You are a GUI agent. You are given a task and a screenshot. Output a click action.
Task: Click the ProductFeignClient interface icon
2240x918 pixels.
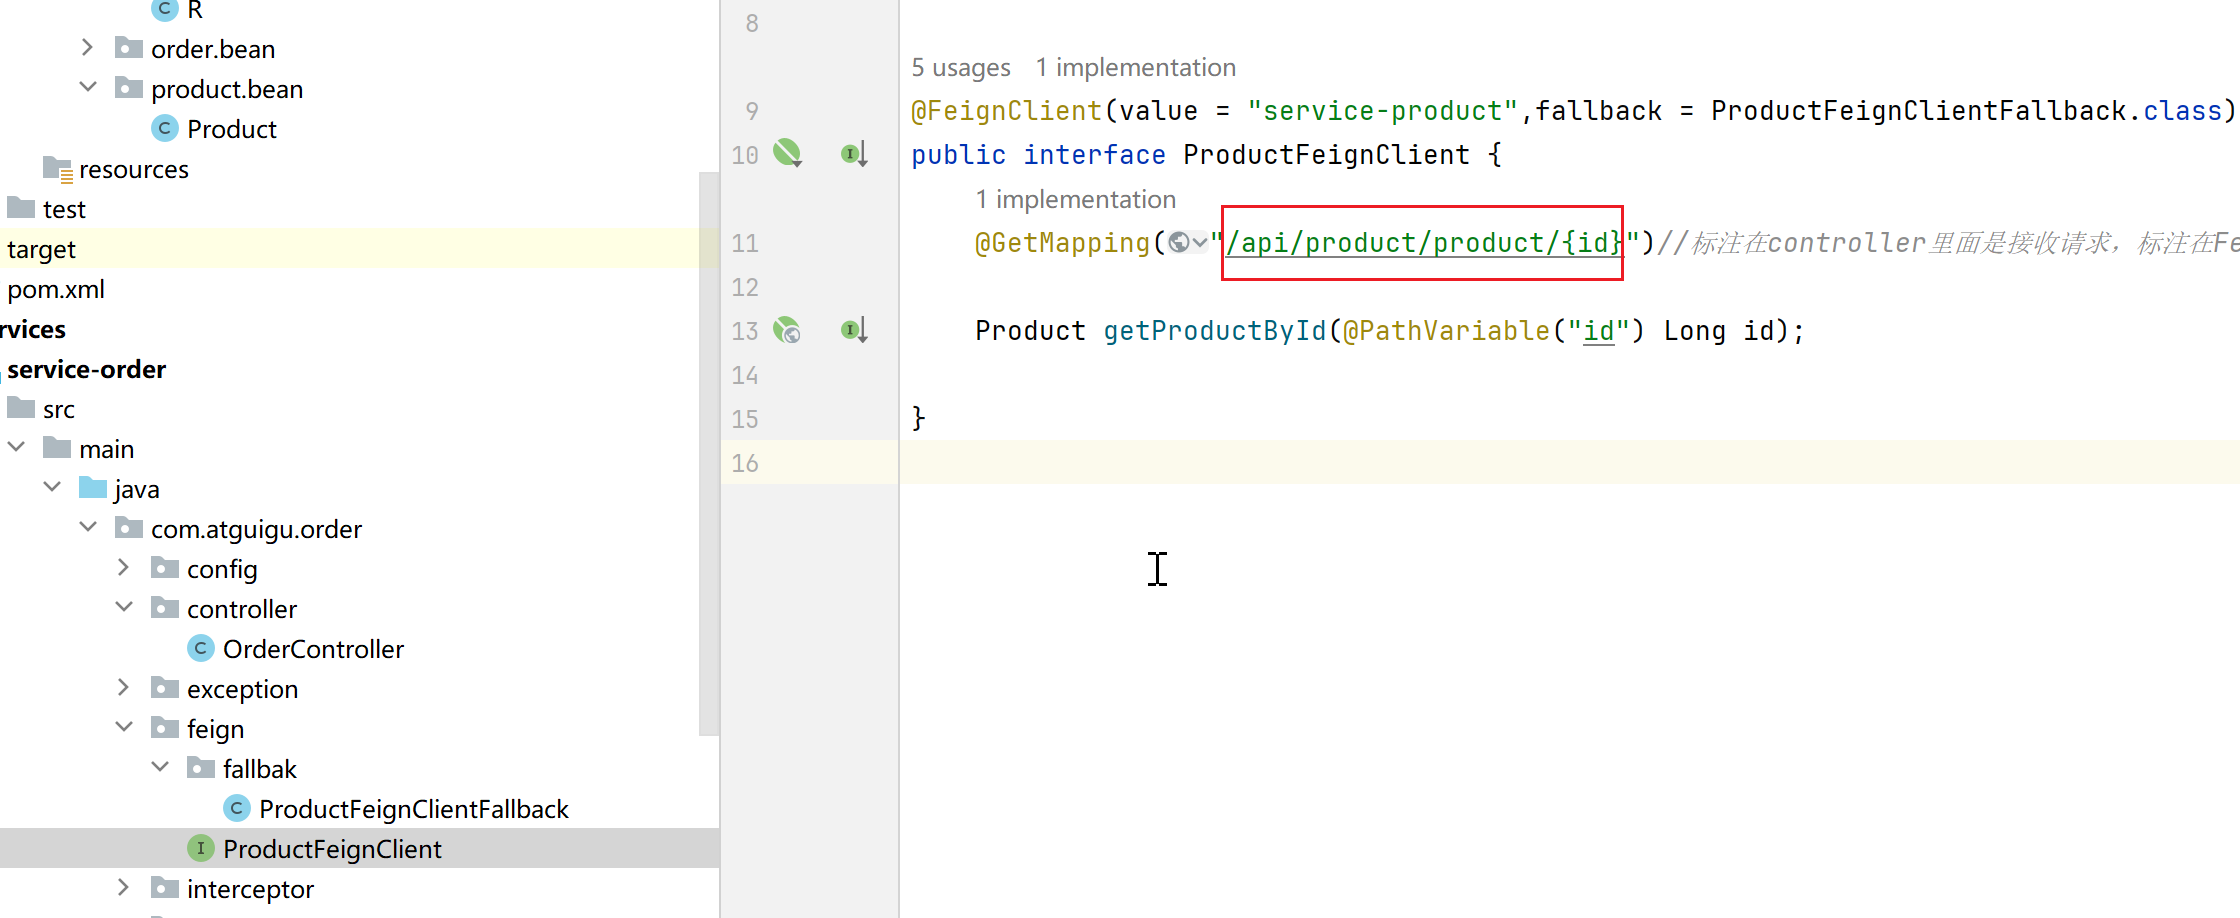(201, 848)
